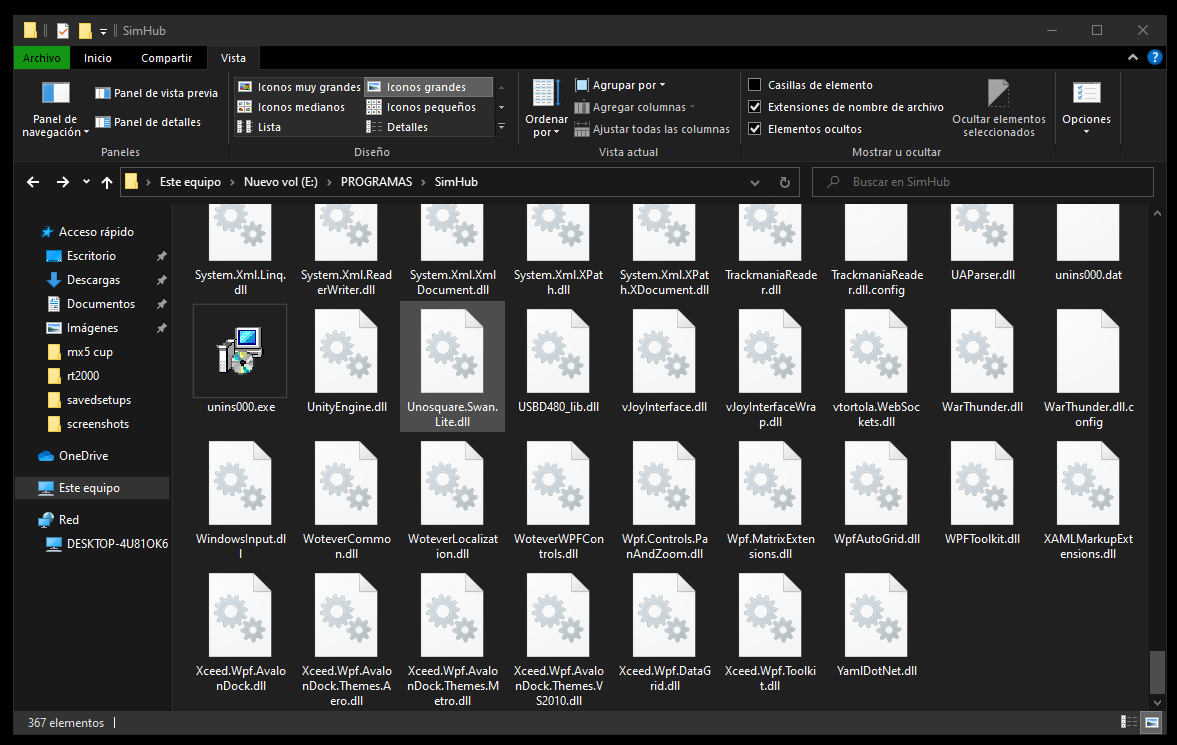Choose Detalles layout
The height and width of the screenshot is (745, 1177).
tap(397, 127)
